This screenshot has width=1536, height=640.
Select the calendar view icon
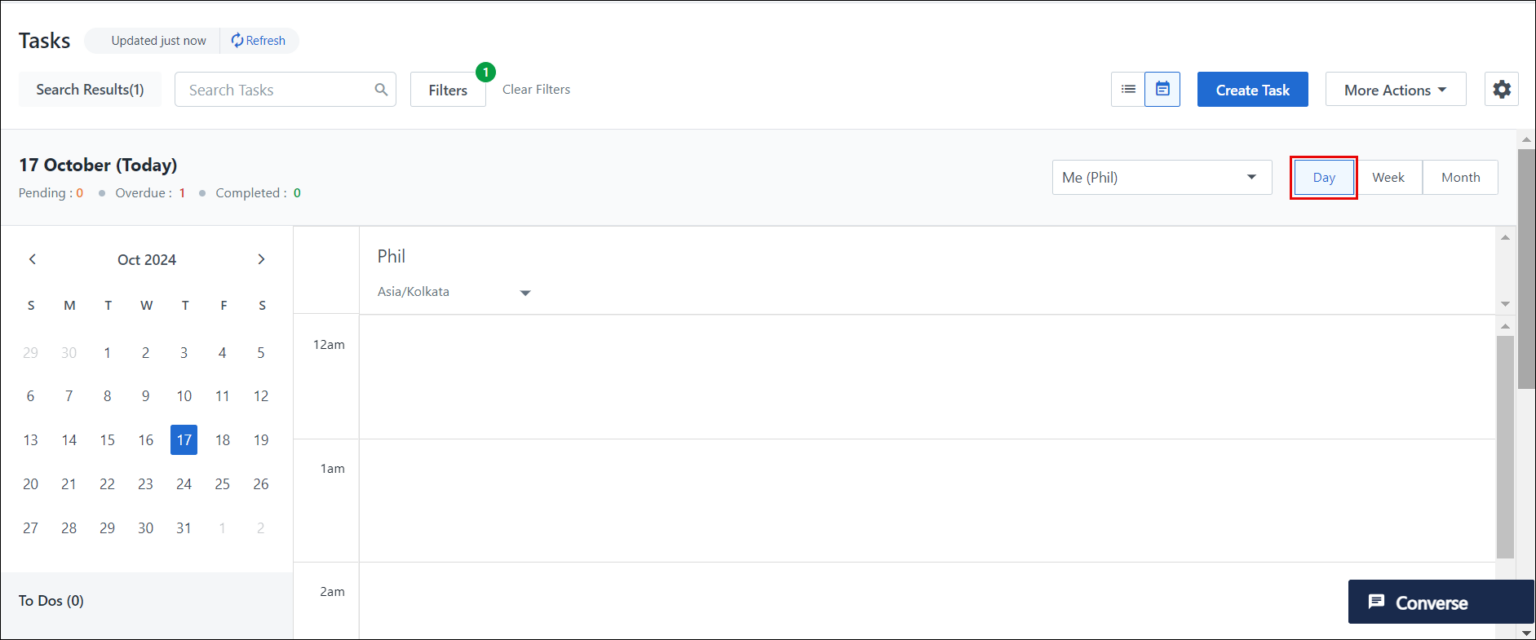(x=1162, y=89)
